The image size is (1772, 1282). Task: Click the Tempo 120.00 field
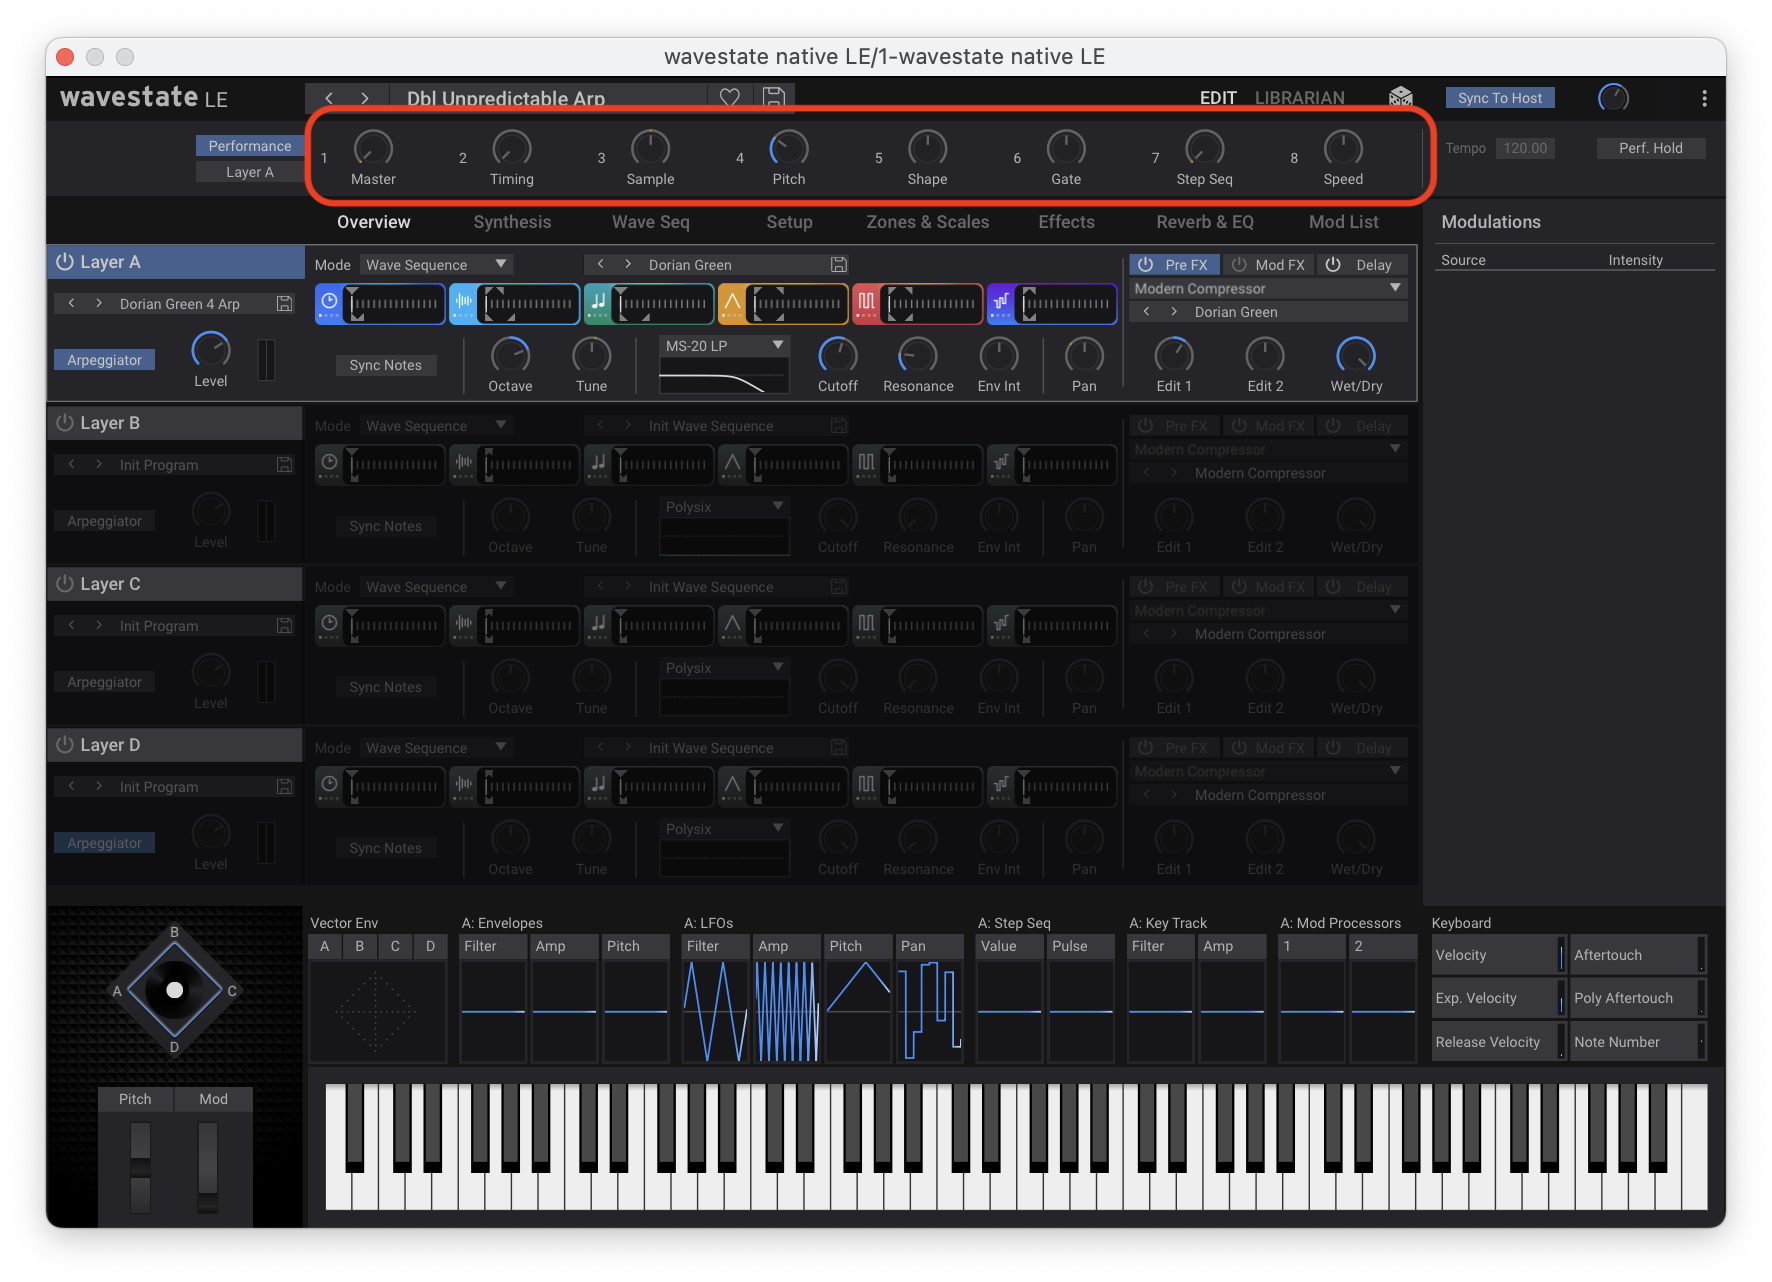(1526, 148)
